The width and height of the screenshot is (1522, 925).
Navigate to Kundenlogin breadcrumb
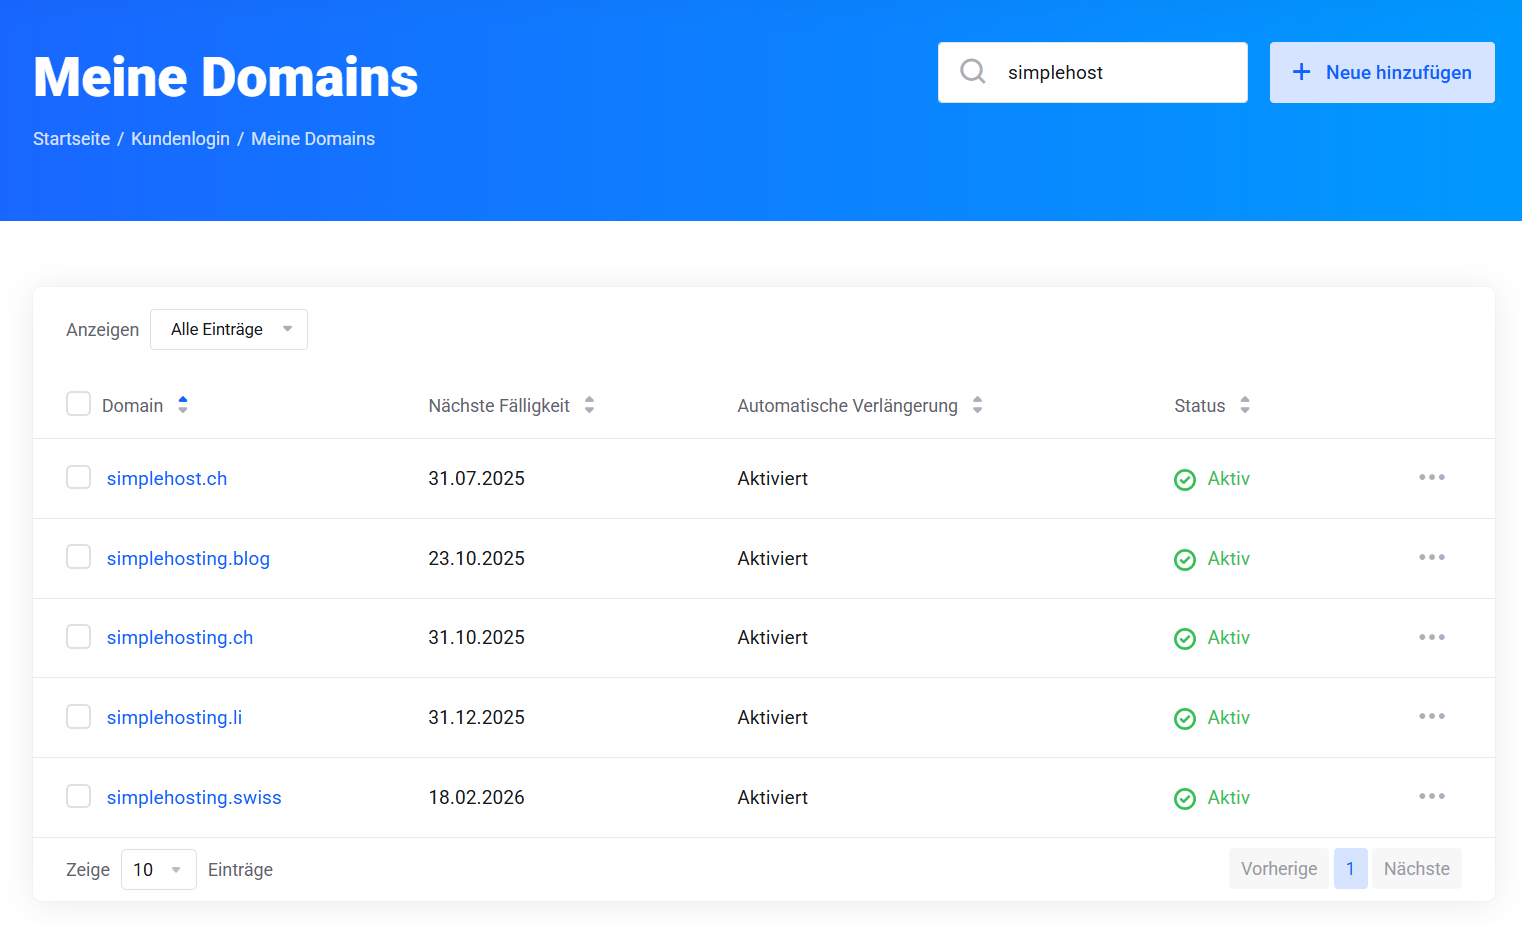[180, 139]
